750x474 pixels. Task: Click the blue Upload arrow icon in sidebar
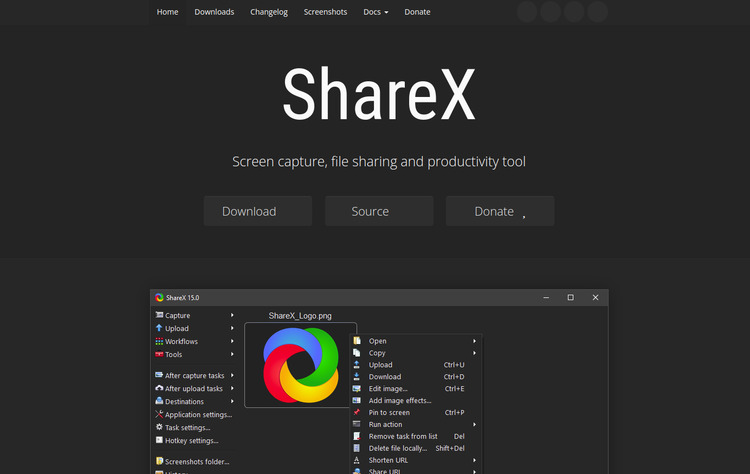159,328
